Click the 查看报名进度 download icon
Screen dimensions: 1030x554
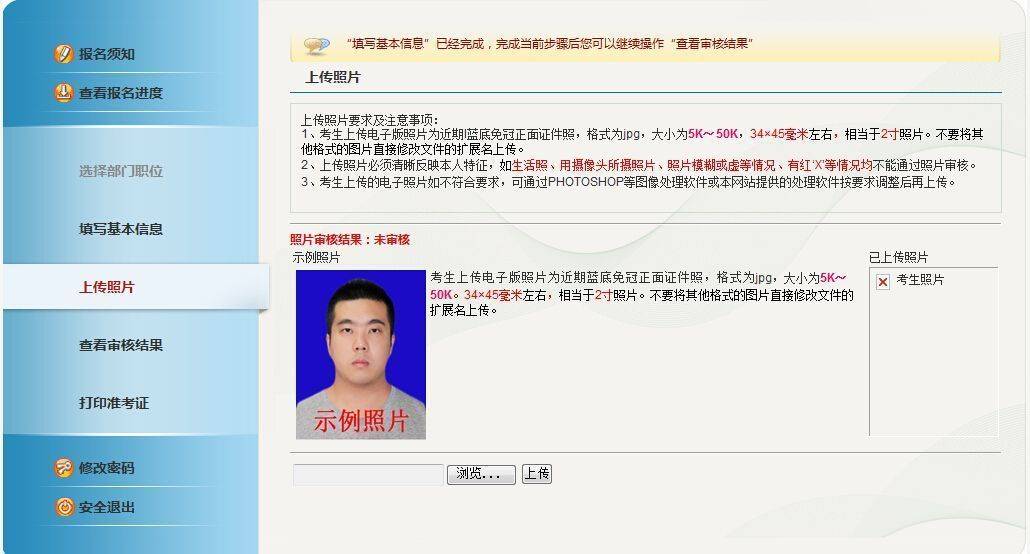[64, 93]
